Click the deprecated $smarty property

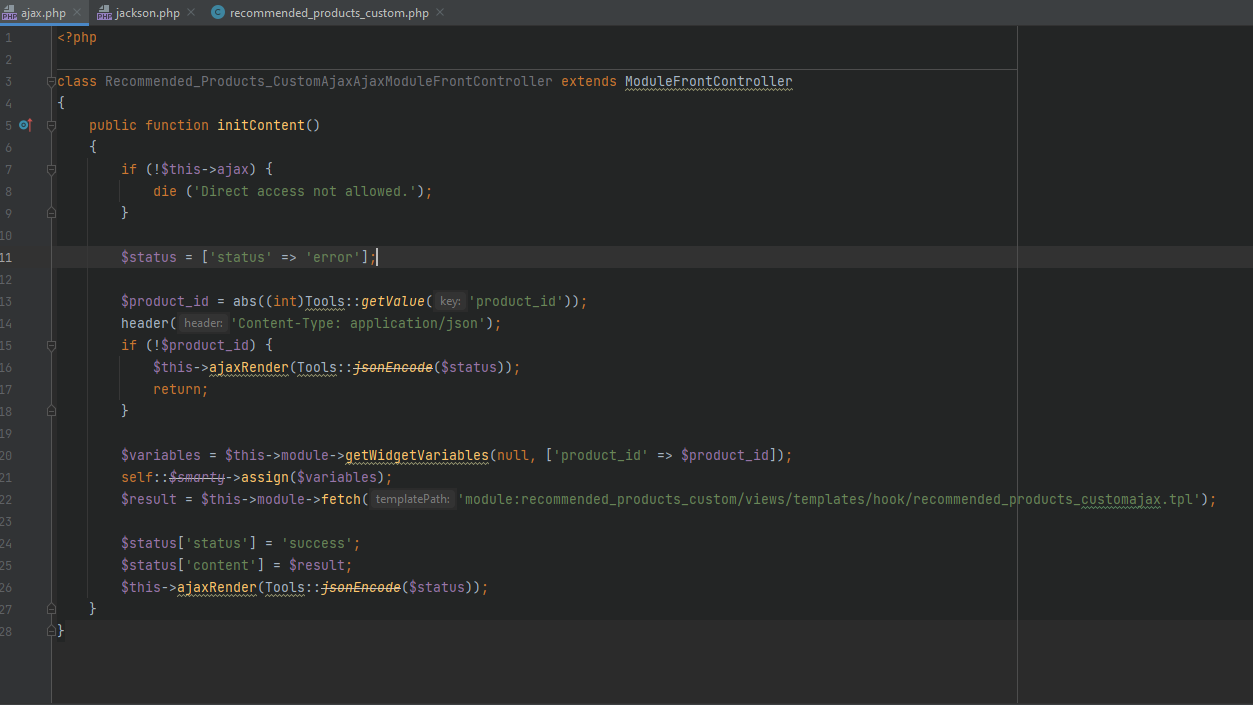point(197,477)
